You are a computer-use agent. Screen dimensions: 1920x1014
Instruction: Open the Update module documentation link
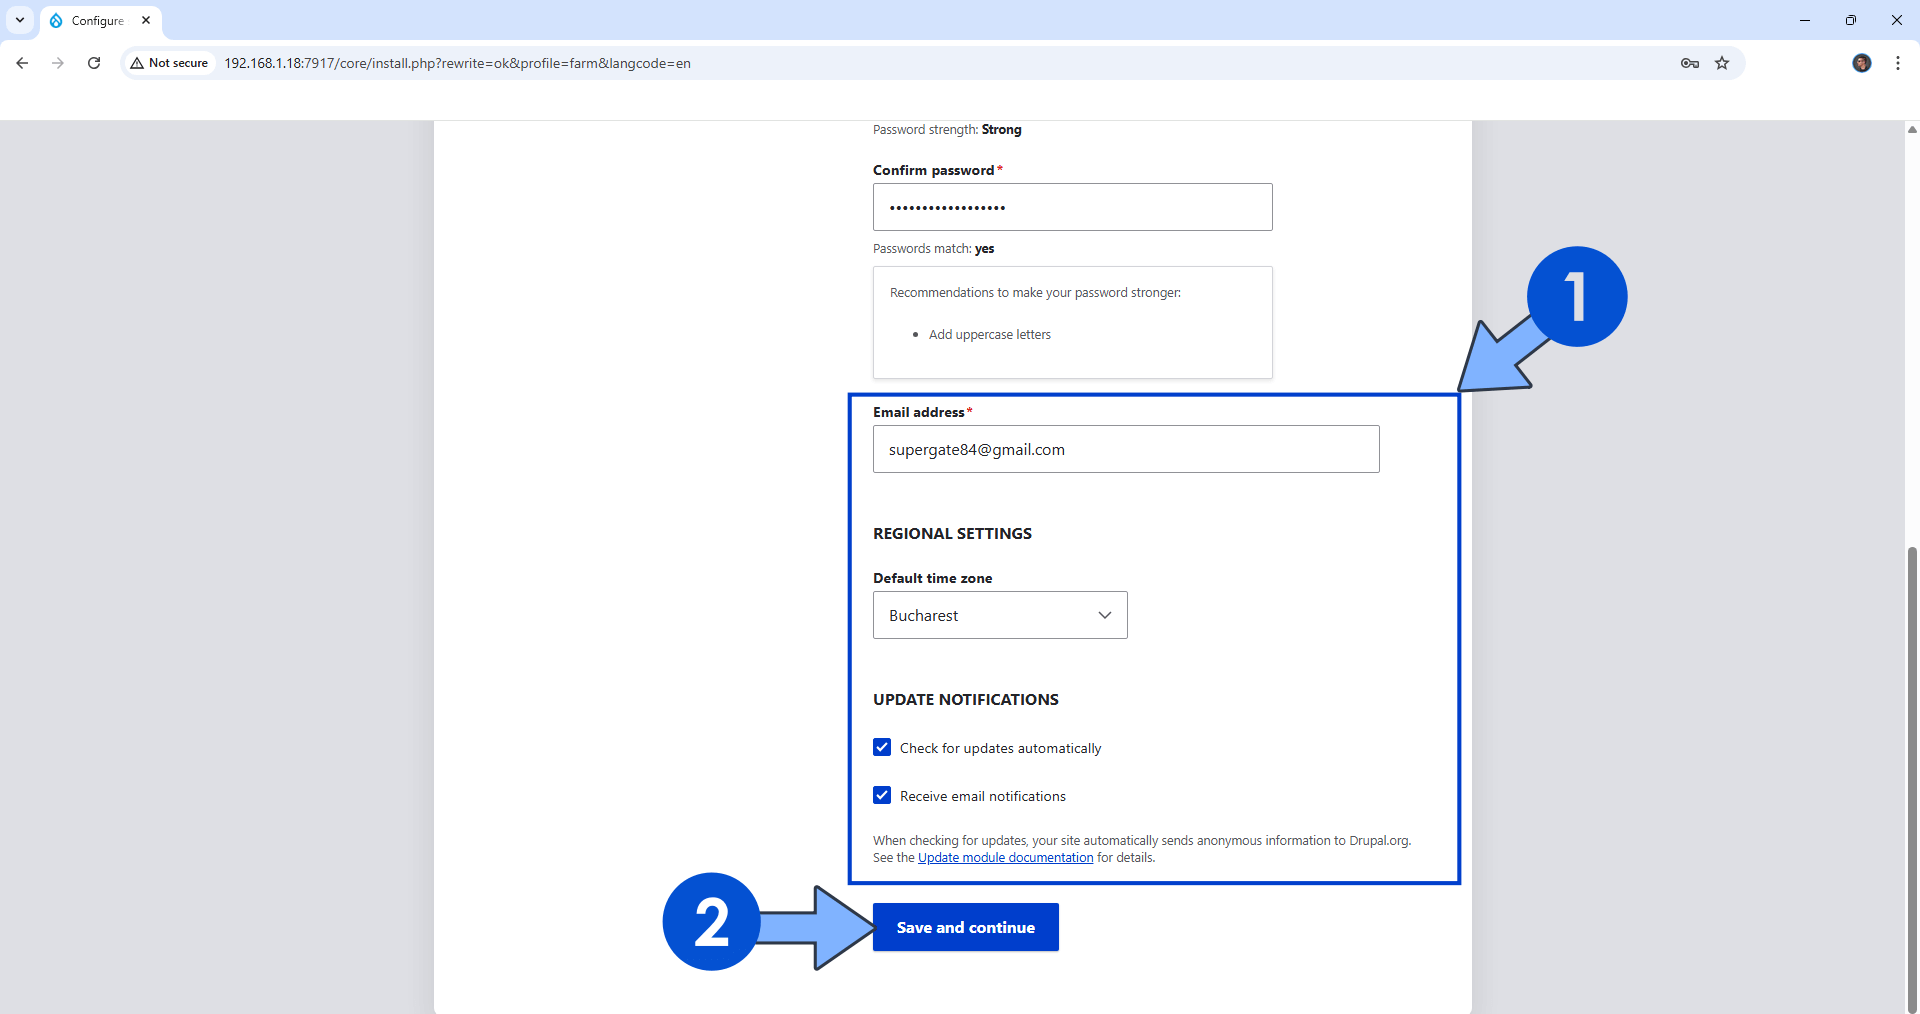click(1005, 857)
